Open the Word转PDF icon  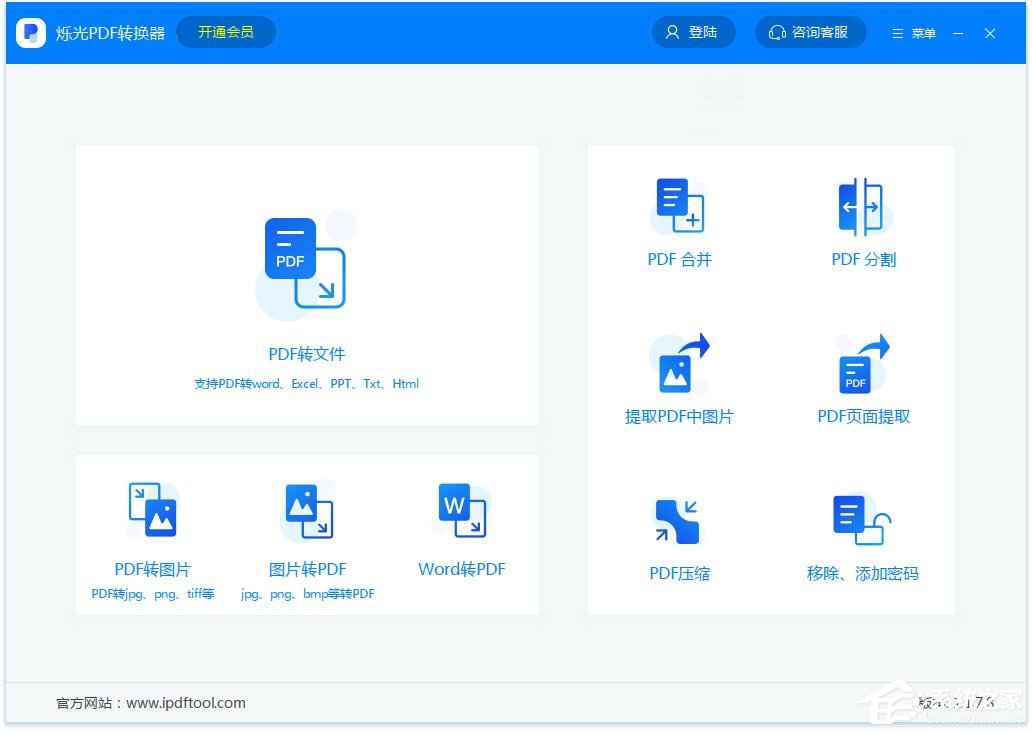tap(462, 510)
